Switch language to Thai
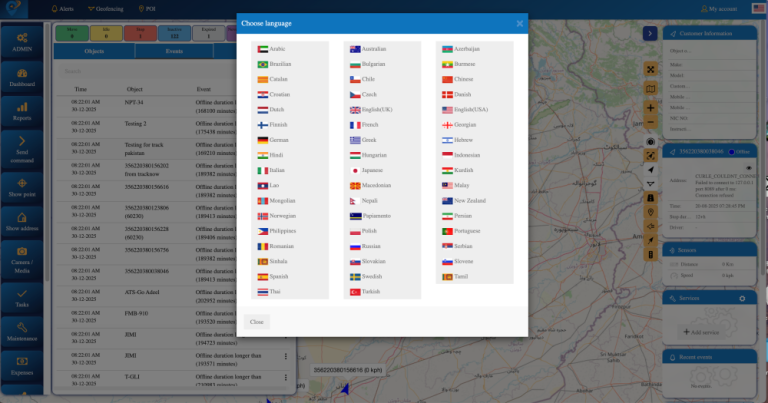The width and height of the screenshot is (768, 403). (x=275, y=292)
